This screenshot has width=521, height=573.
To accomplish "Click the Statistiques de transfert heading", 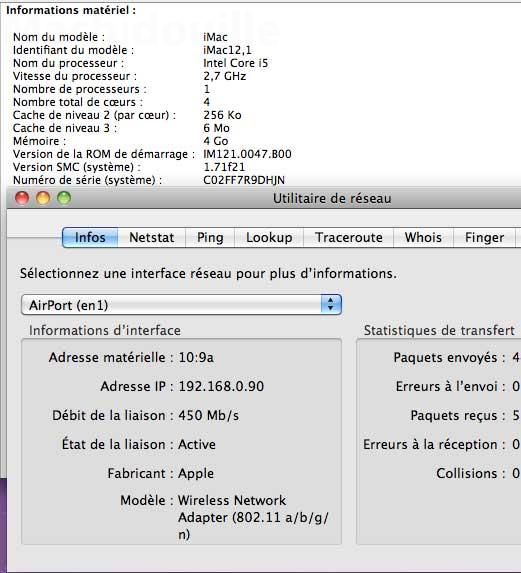I will click(439, 330).
